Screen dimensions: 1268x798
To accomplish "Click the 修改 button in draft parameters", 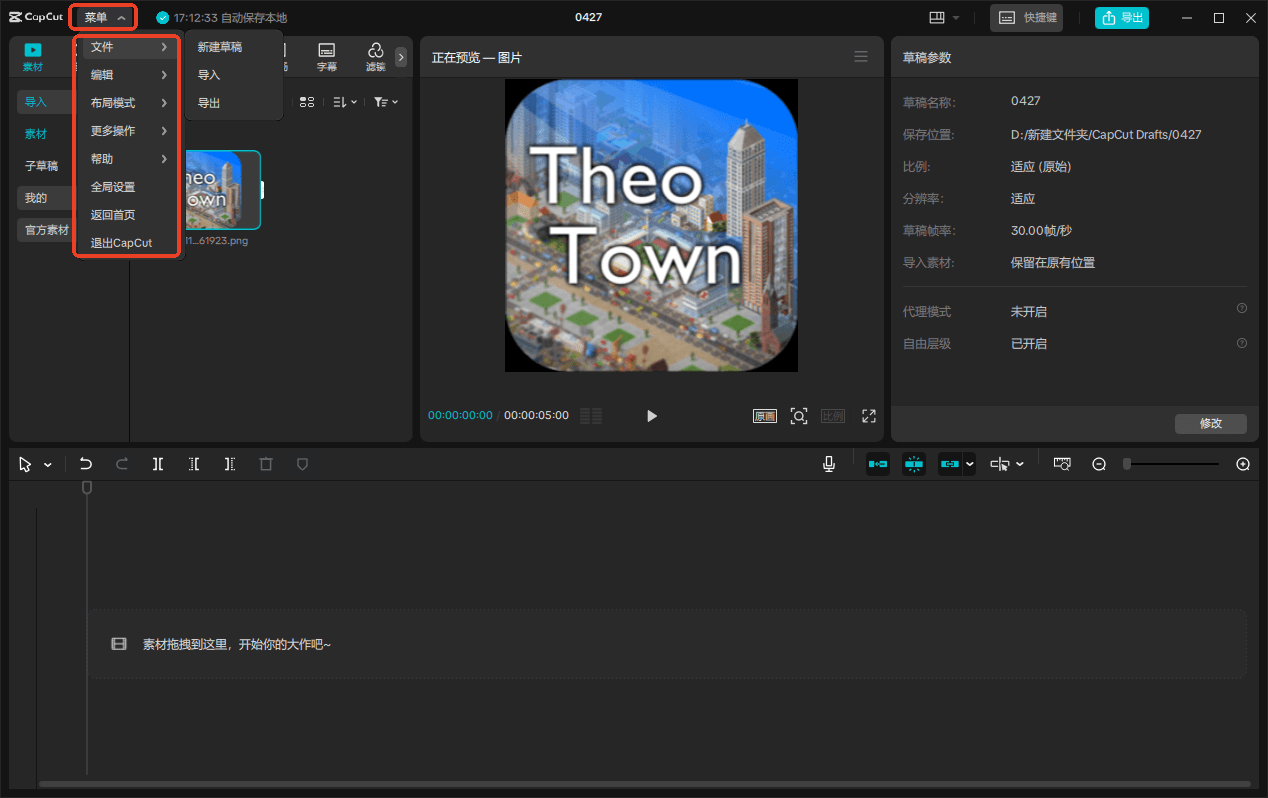I will click(x=1210, y=424).
